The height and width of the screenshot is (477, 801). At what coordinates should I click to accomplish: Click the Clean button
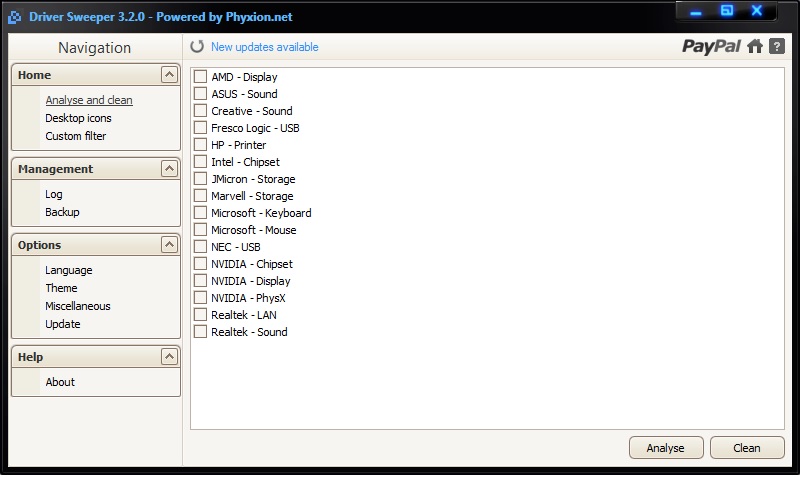(747, 448)
